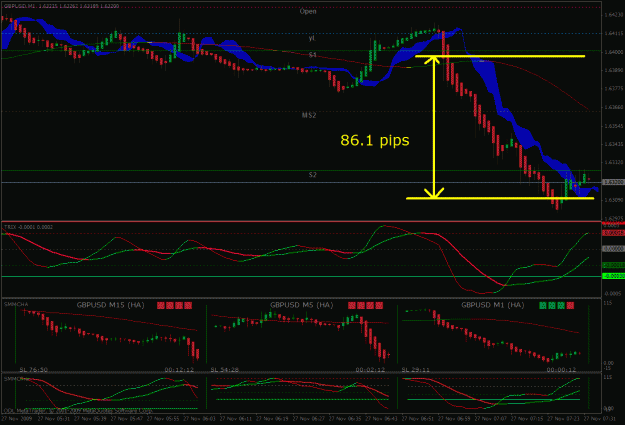Select the 27 Nov 06:03 time label
This screenshot has width=625, height=425.
tap(199, 419)
